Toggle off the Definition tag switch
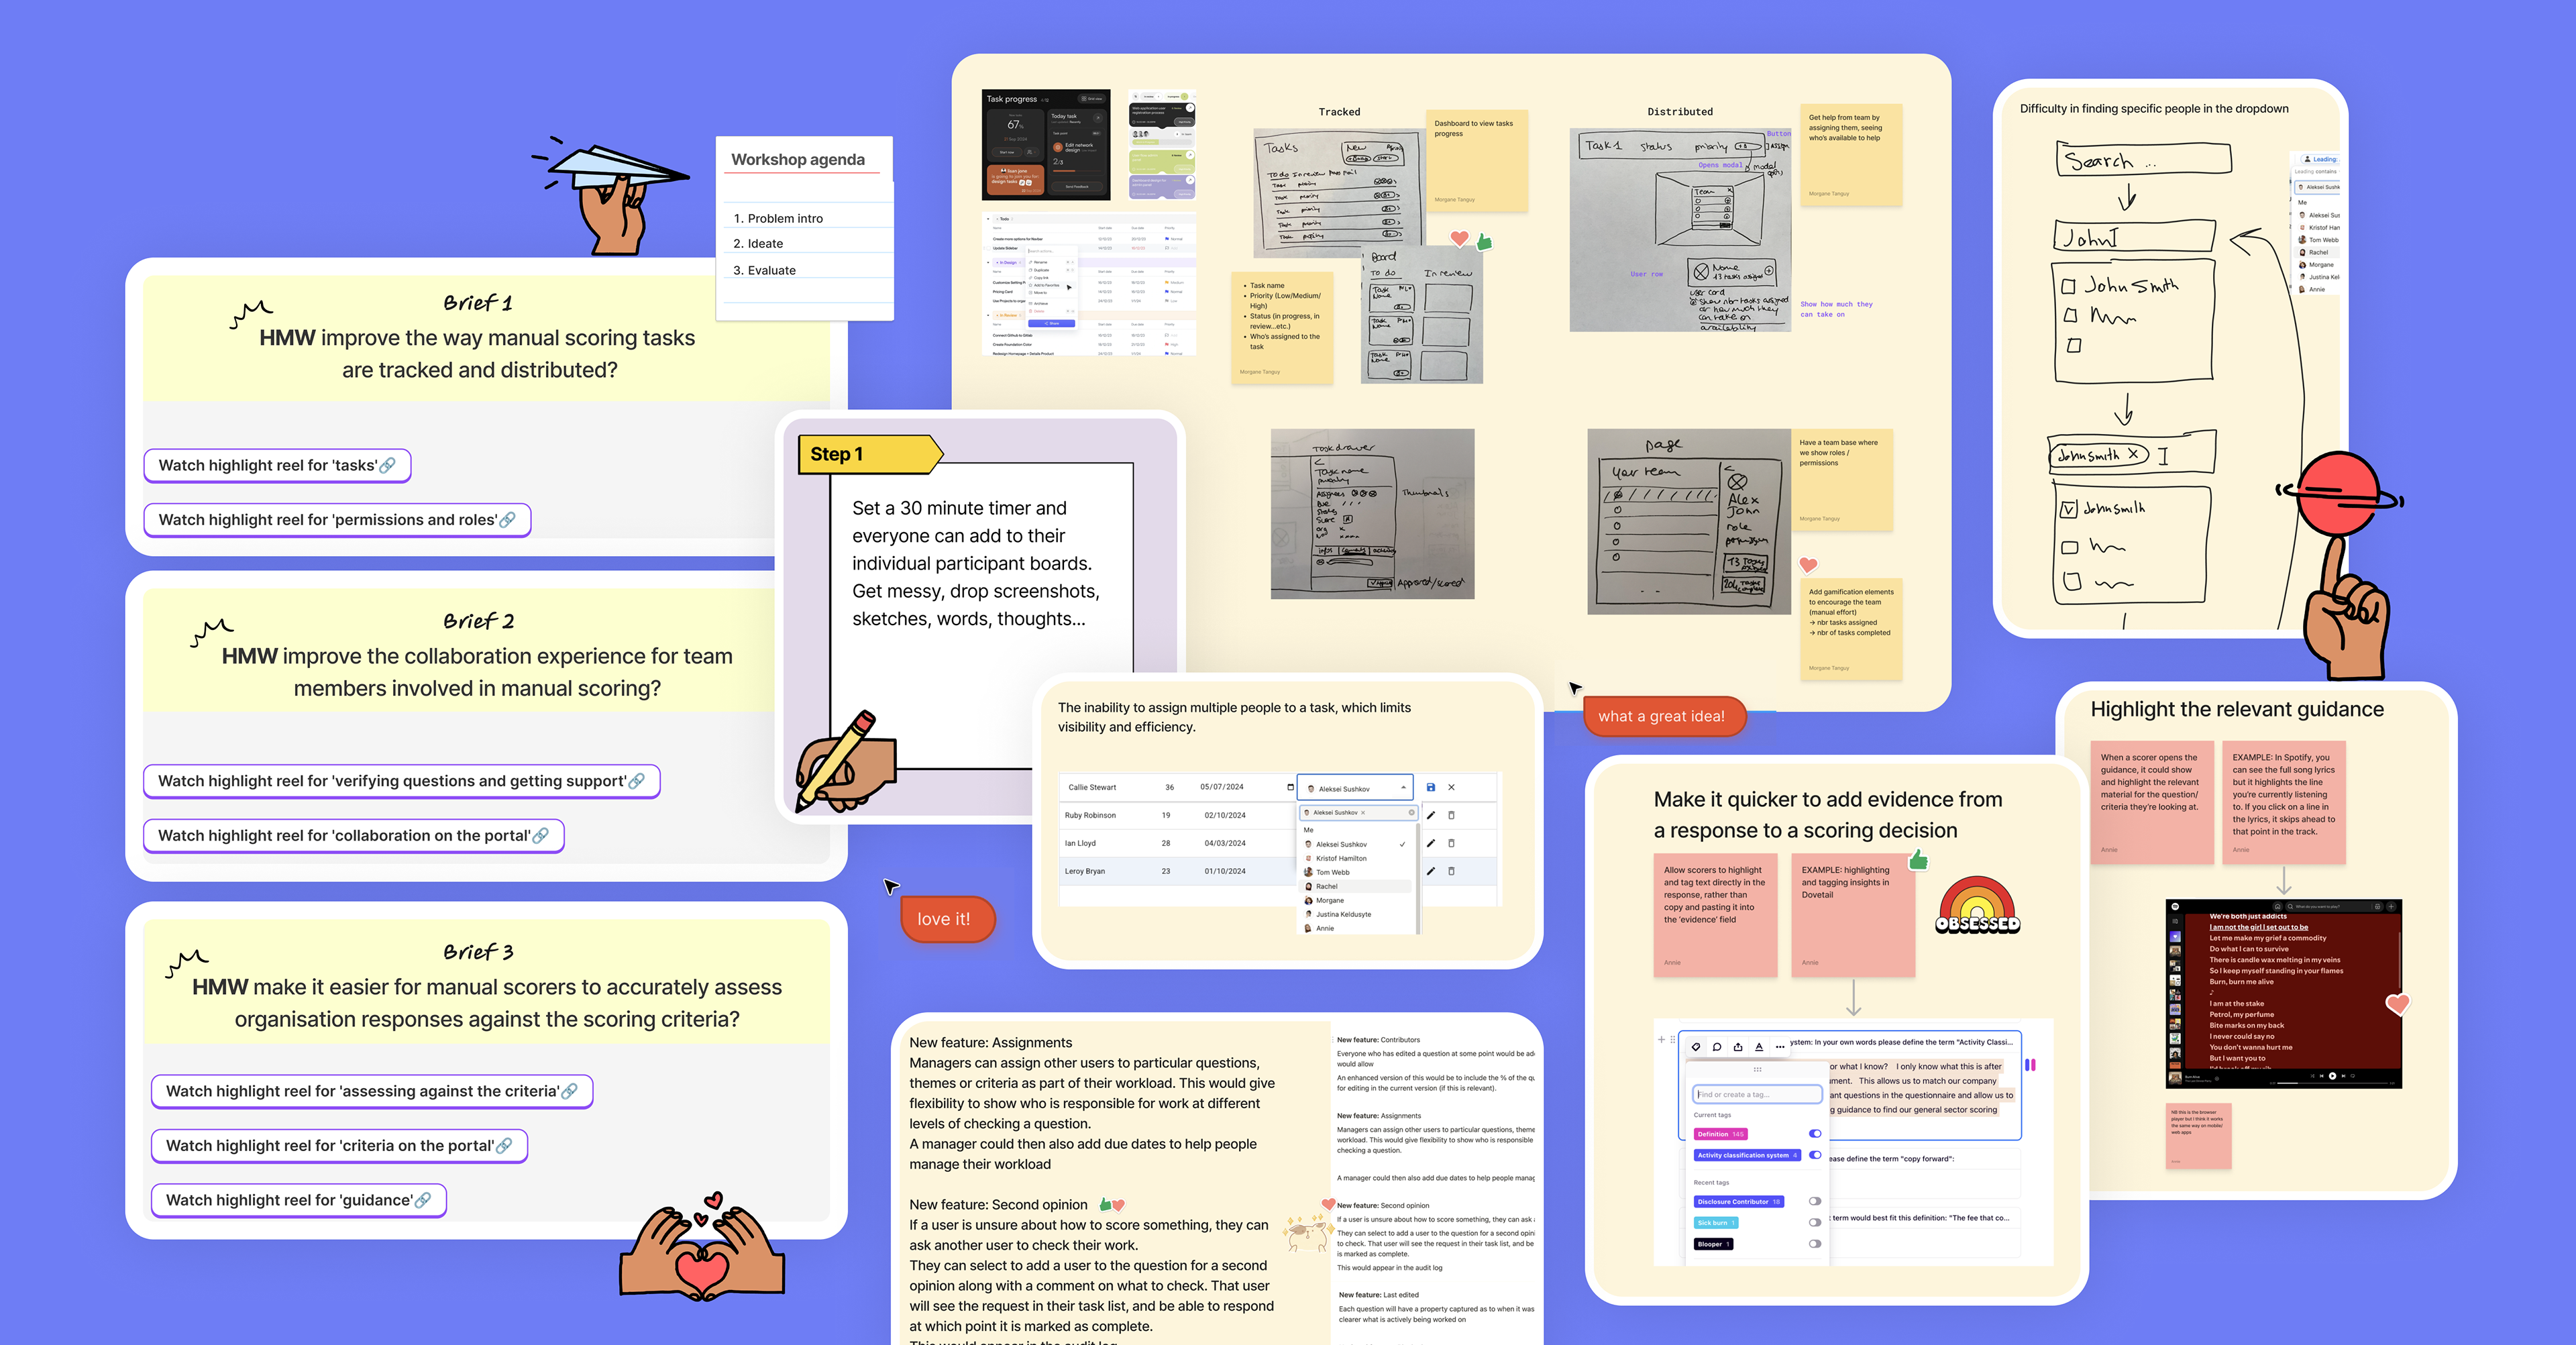The width and height of the screenshot is (2576, 1345). [1816, 1134]
